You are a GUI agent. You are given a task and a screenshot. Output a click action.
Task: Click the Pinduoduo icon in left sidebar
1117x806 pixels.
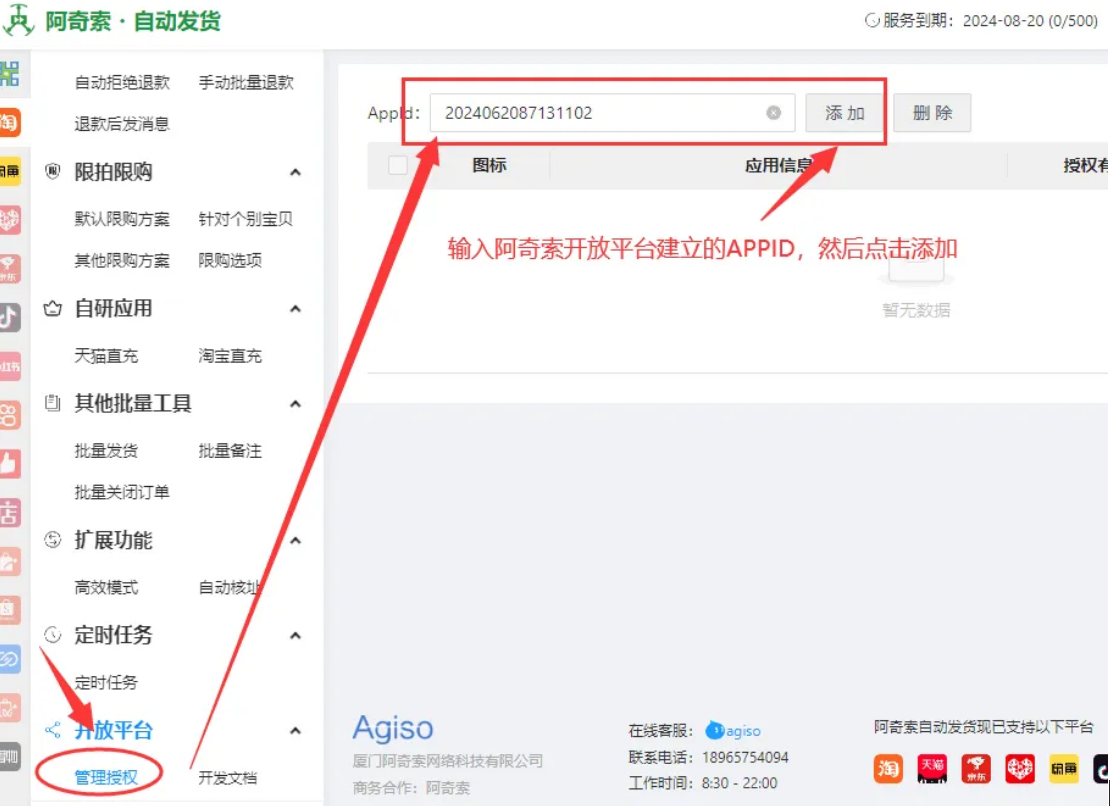pyautogui.click(x=10, y=219)
